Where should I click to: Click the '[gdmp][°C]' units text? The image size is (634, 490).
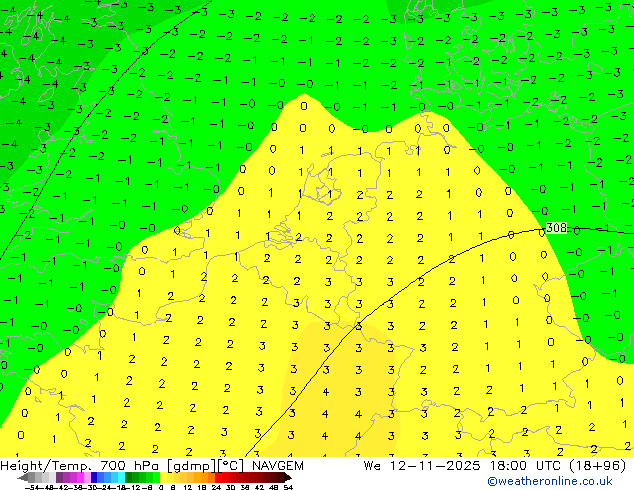(206, 466)
